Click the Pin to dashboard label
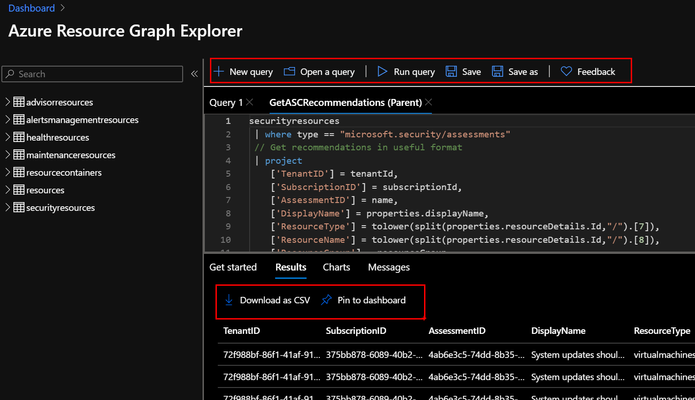This screenshot has width=695, height=400. [371, 300]
